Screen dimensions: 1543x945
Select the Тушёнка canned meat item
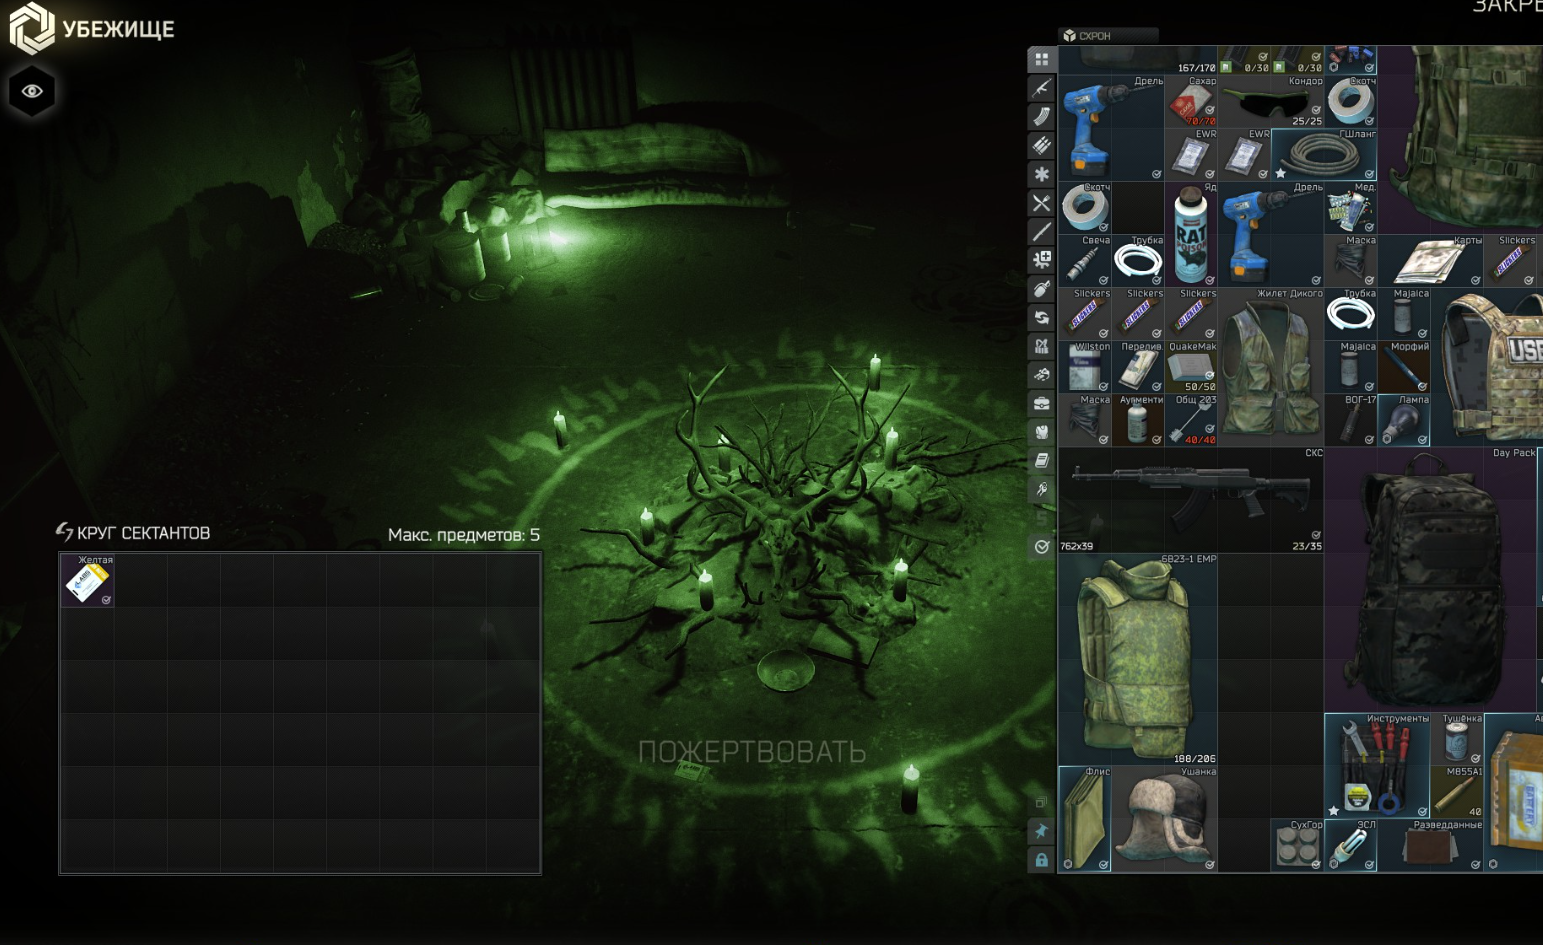coord(1457,739)
